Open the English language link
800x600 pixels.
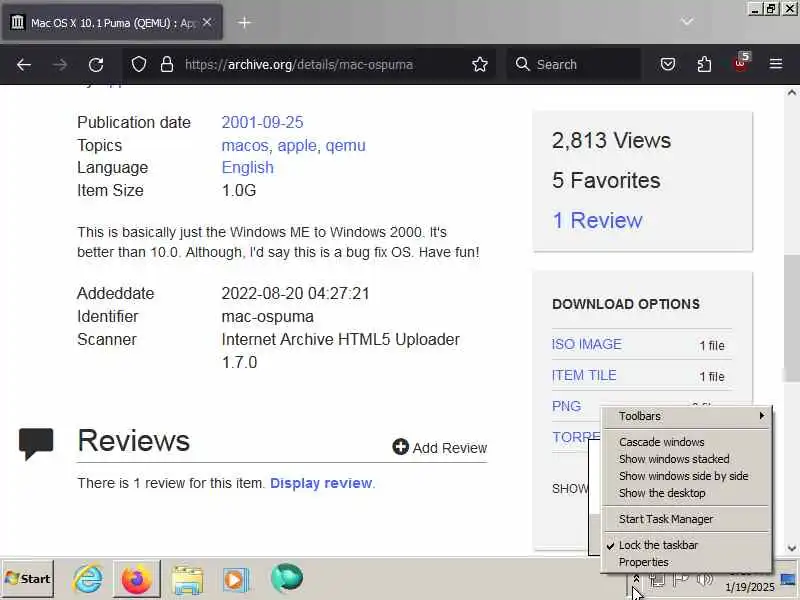click(x=247, y=168)
